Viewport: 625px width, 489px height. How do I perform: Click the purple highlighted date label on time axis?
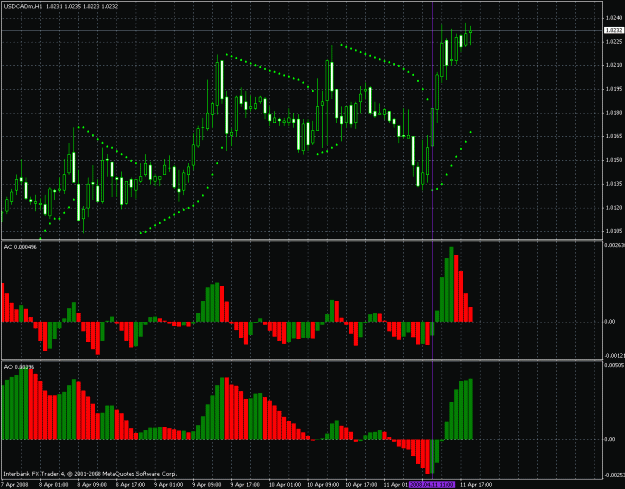tap(432, 485)
